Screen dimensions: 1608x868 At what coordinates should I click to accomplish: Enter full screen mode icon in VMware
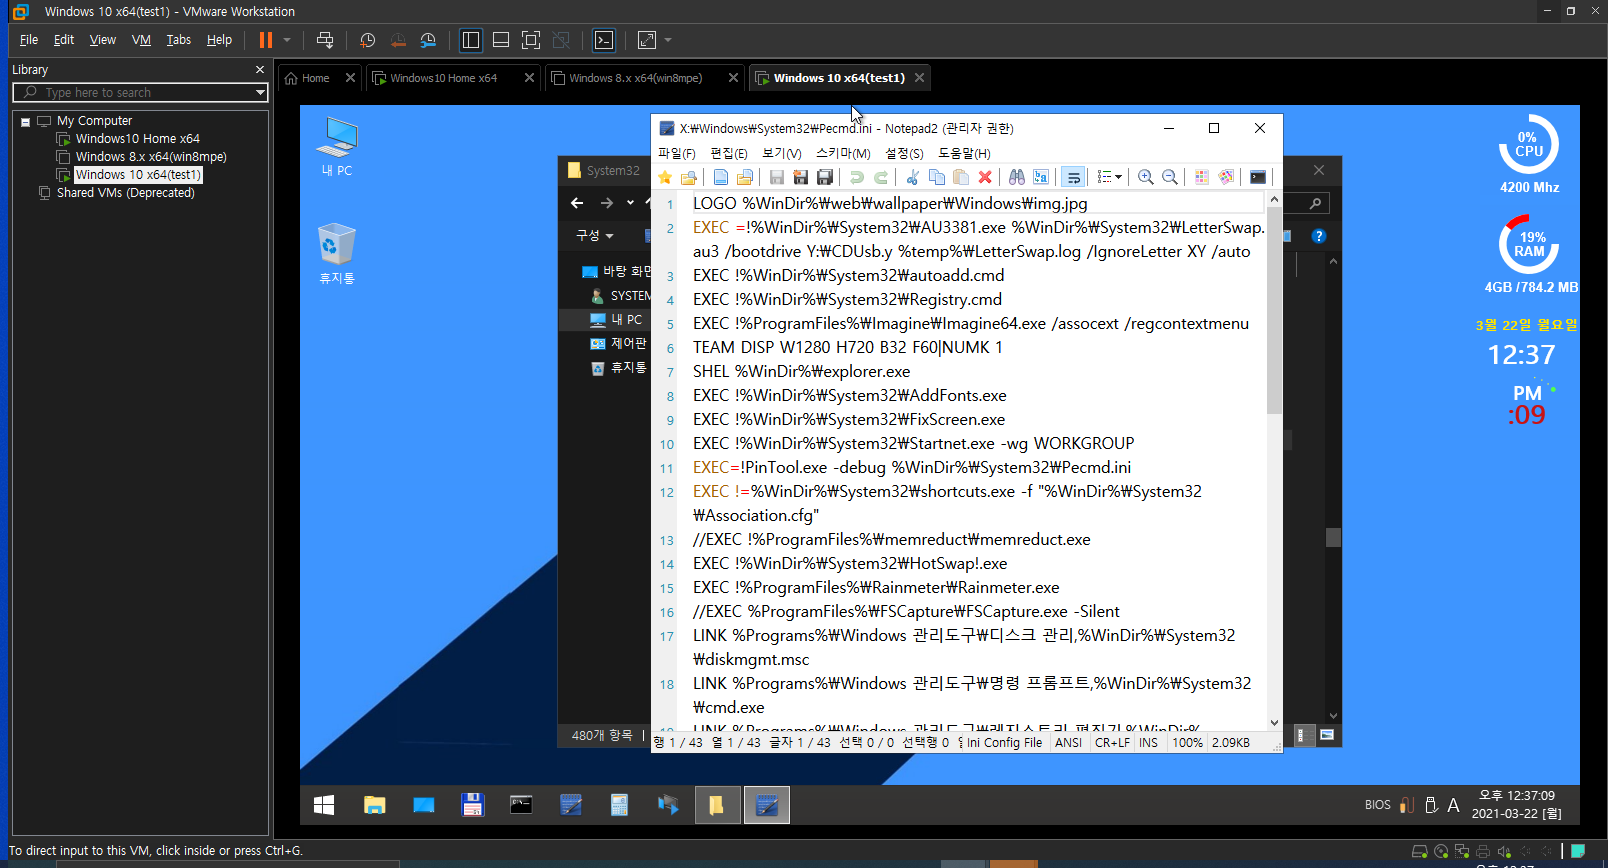coord(531,40)
